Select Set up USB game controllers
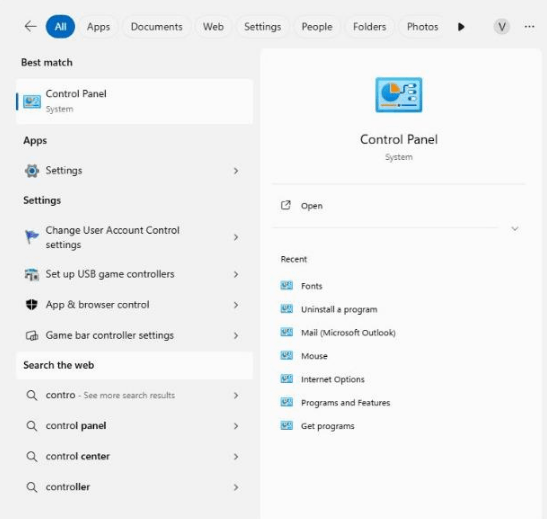This screenshot has height=519, width=547. [134, 274]
